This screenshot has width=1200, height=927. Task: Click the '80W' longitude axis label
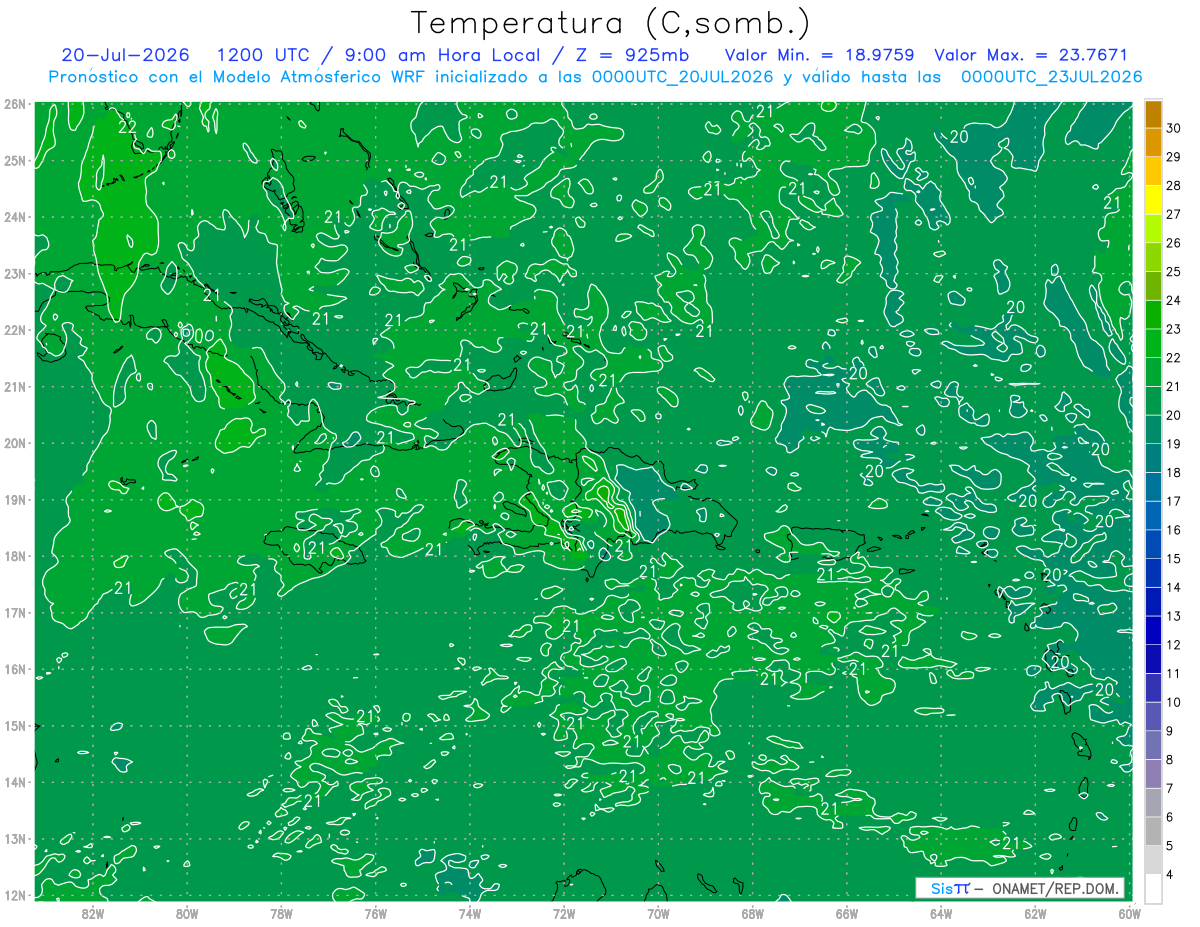click(x=187, y=913)
